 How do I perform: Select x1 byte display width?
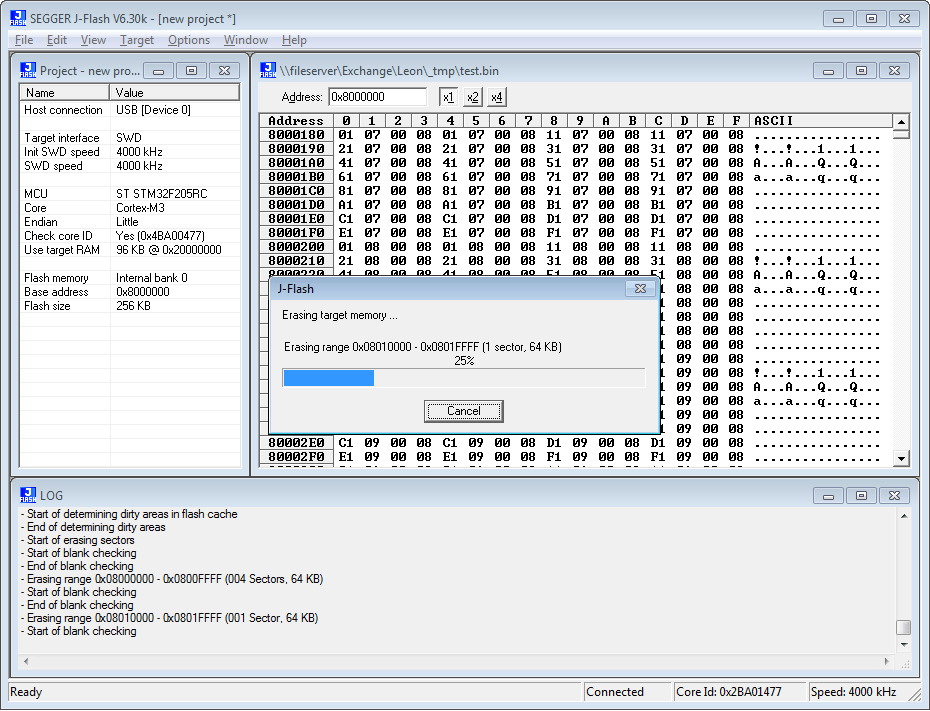point(448,97)
